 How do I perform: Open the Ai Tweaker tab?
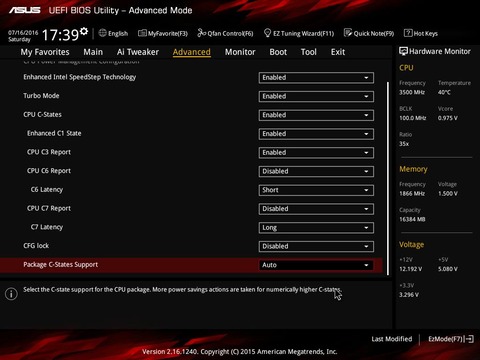(138, 52)
